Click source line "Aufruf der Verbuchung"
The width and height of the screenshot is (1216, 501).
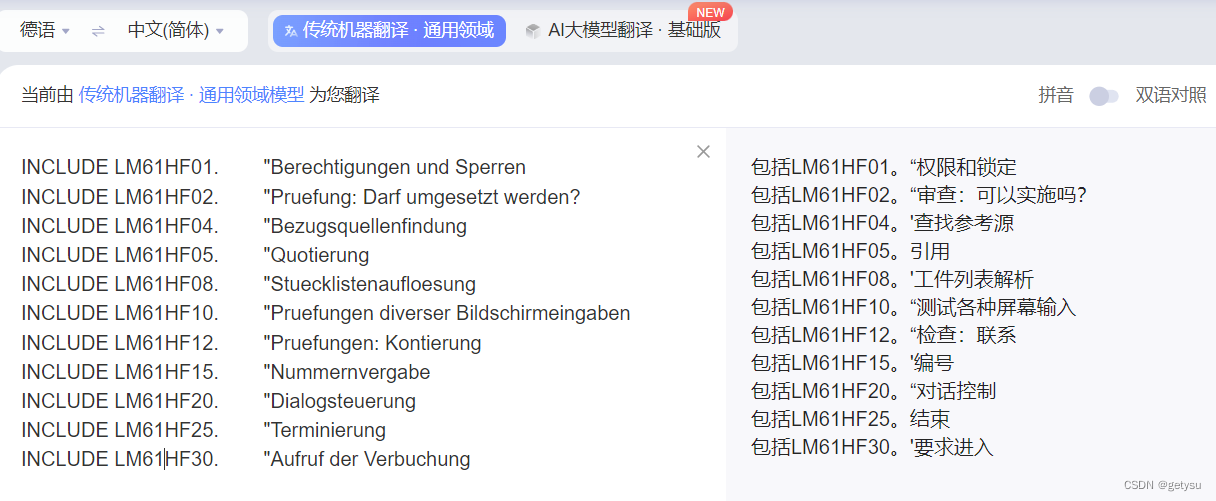(366, 459)
